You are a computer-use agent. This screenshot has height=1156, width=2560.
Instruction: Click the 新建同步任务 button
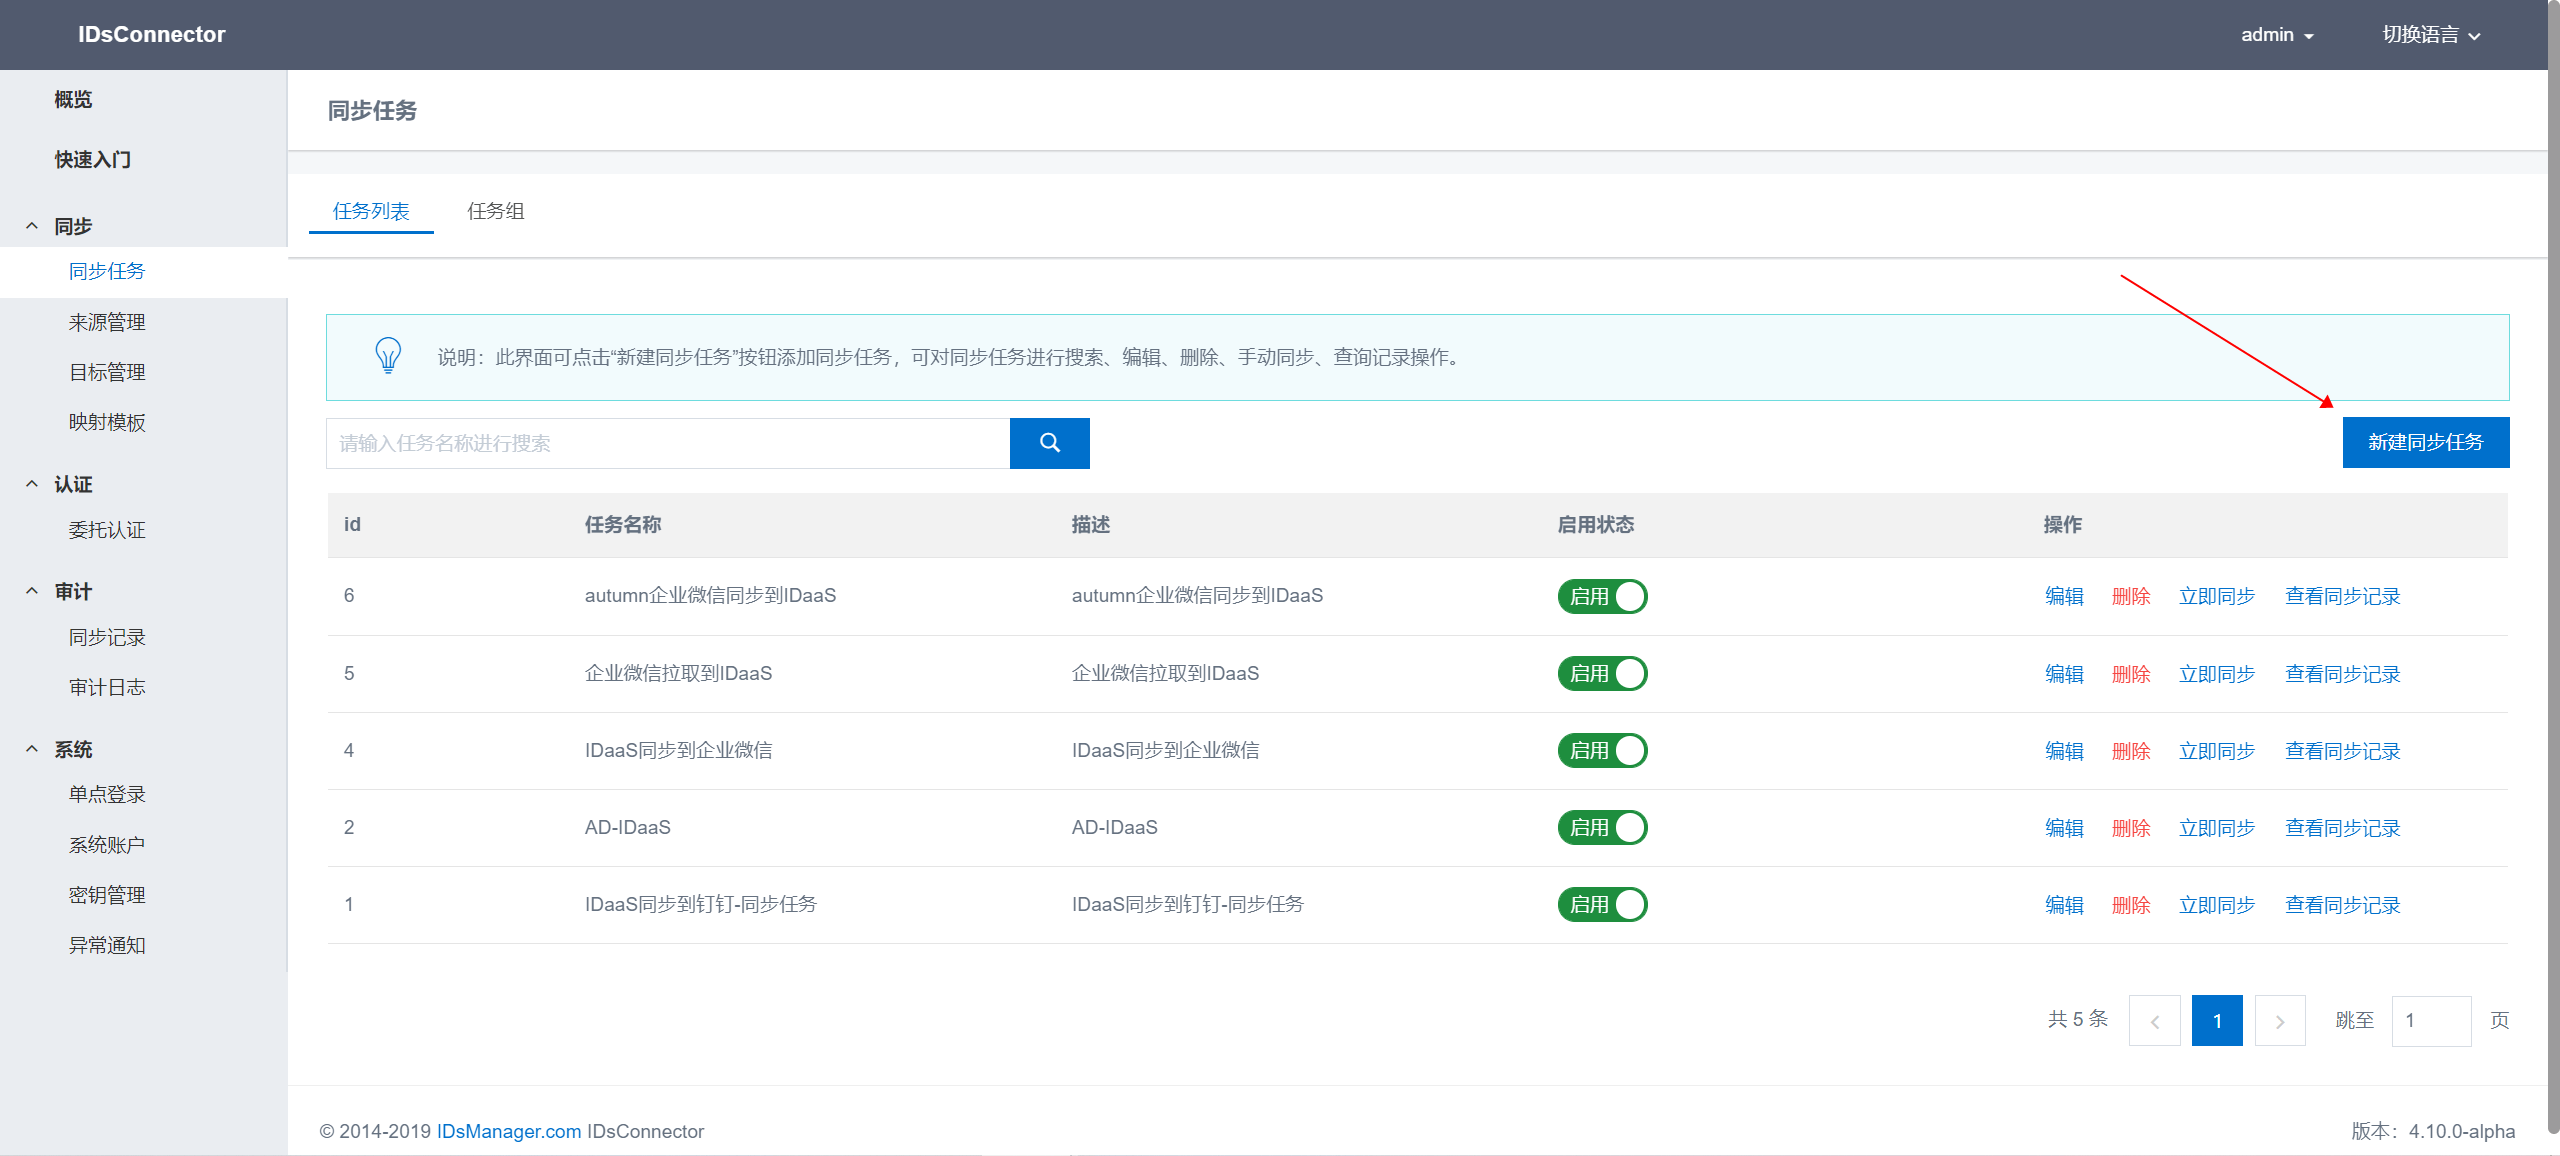click(x=2426, y=442)
